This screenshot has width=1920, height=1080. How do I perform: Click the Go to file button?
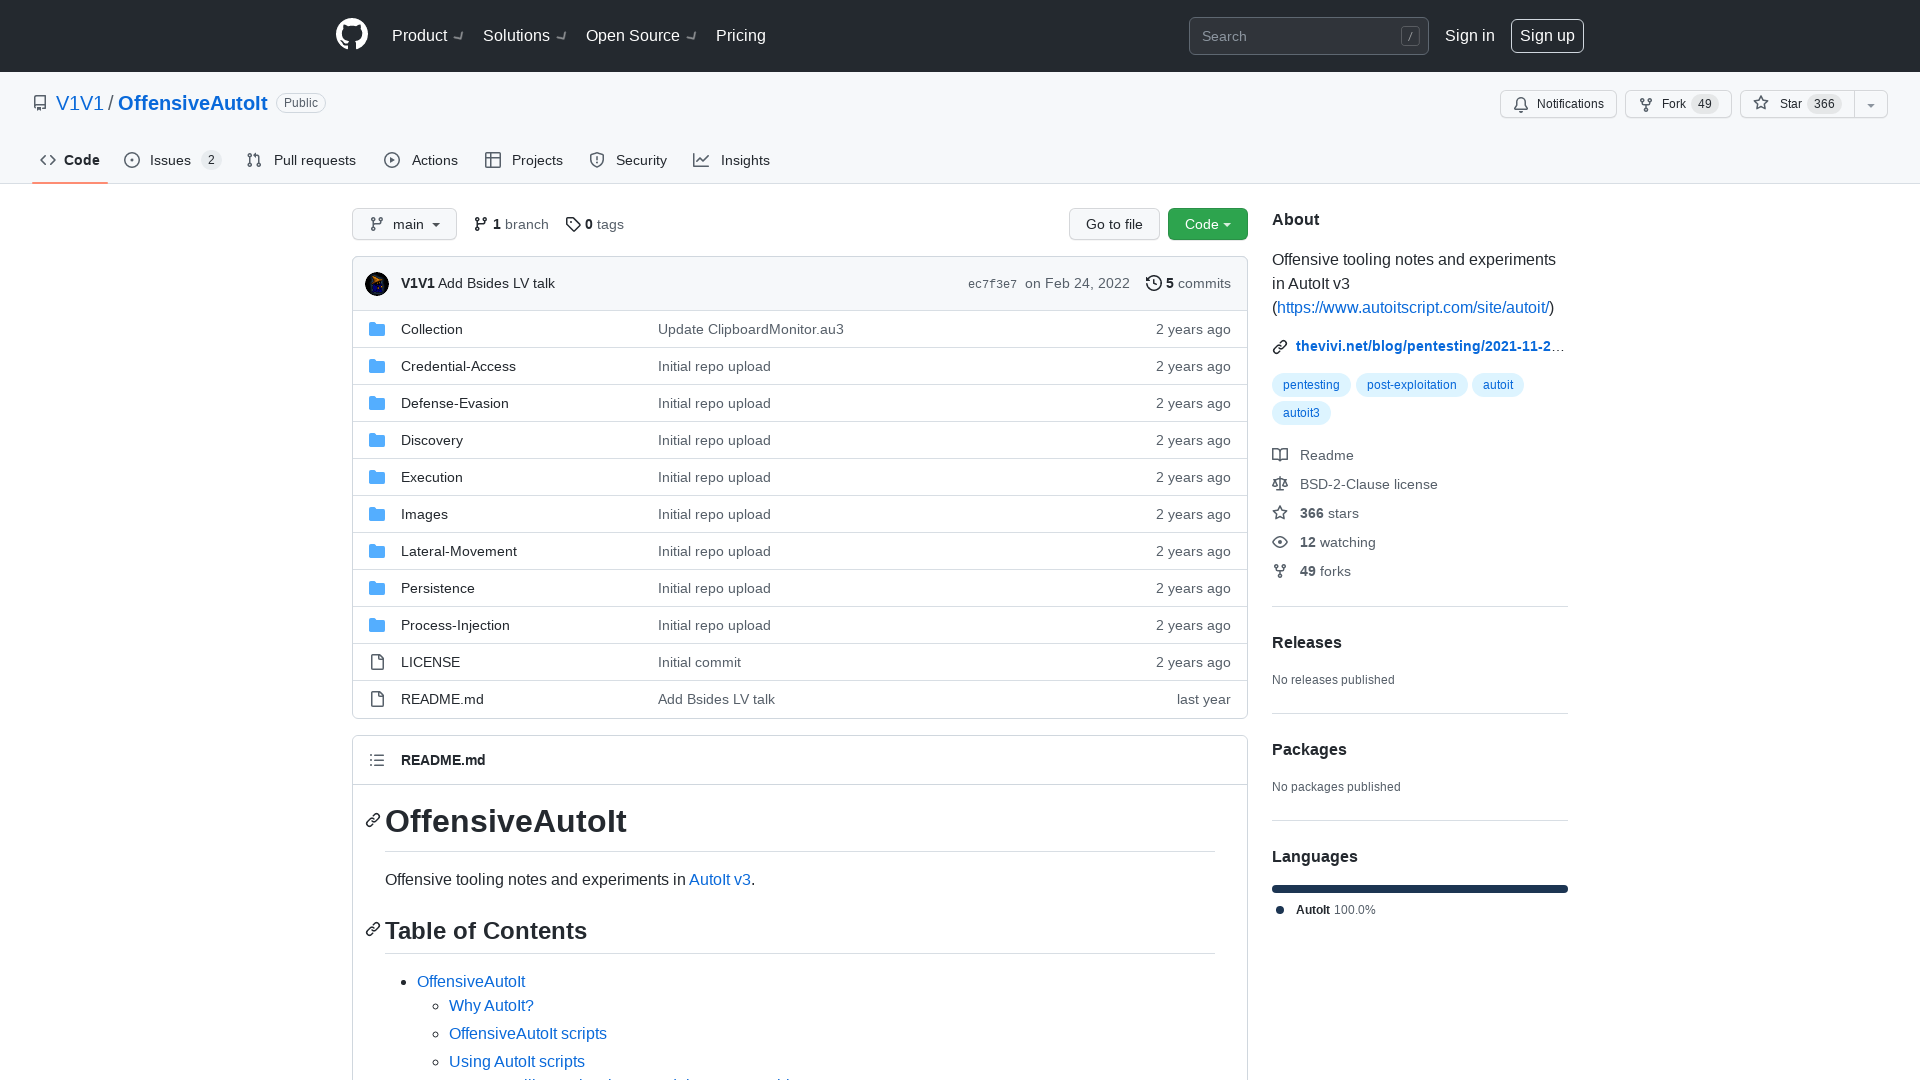[x=1114, y=224]
